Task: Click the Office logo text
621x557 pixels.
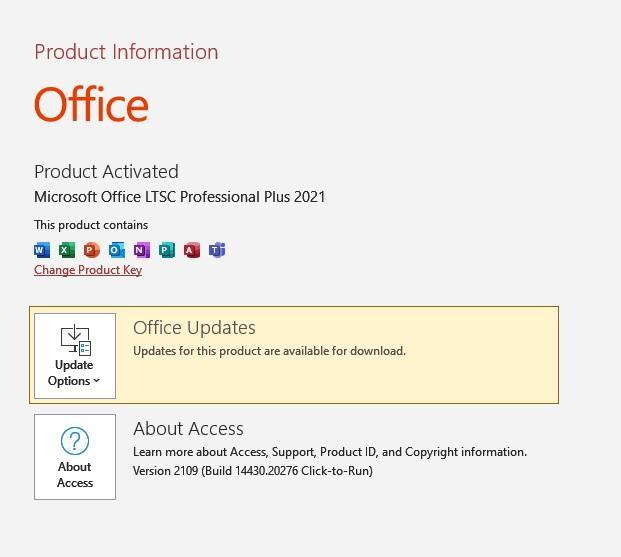Action: click(91, 105)
